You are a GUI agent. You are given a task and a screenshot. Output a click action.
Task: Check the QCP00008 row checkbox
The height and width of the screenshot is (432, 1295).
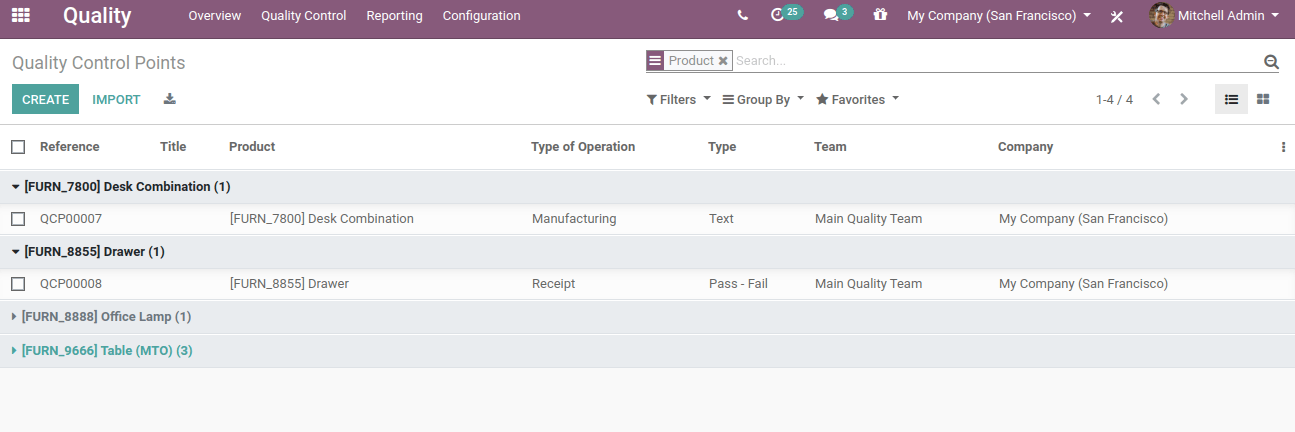(x=18, y=284)
